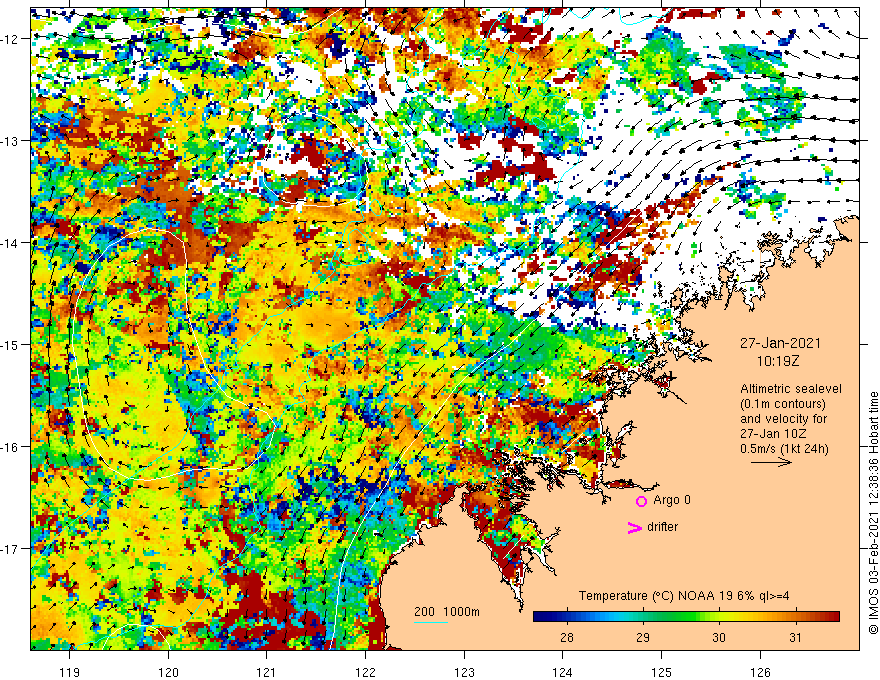Click the 'Argo 0' legend label
Viewport: 880px width, 680px height.
pyautogui.click(x=672, y=500)
